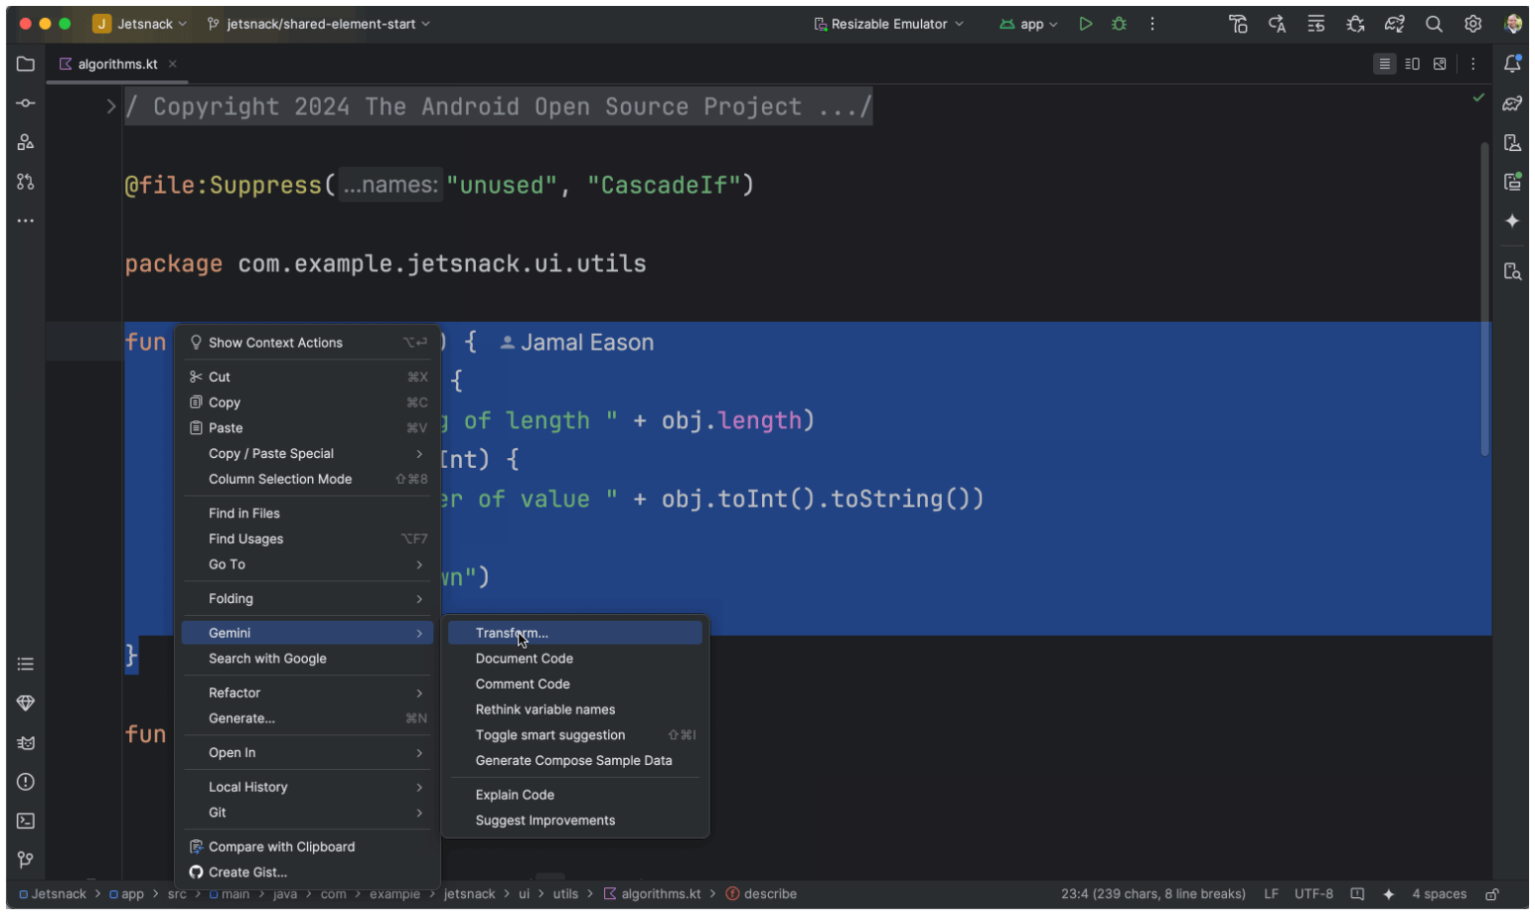1535x915 pixels.
Task: Toggle read-only lock icon in status bar
Action: coord(1491,894)
